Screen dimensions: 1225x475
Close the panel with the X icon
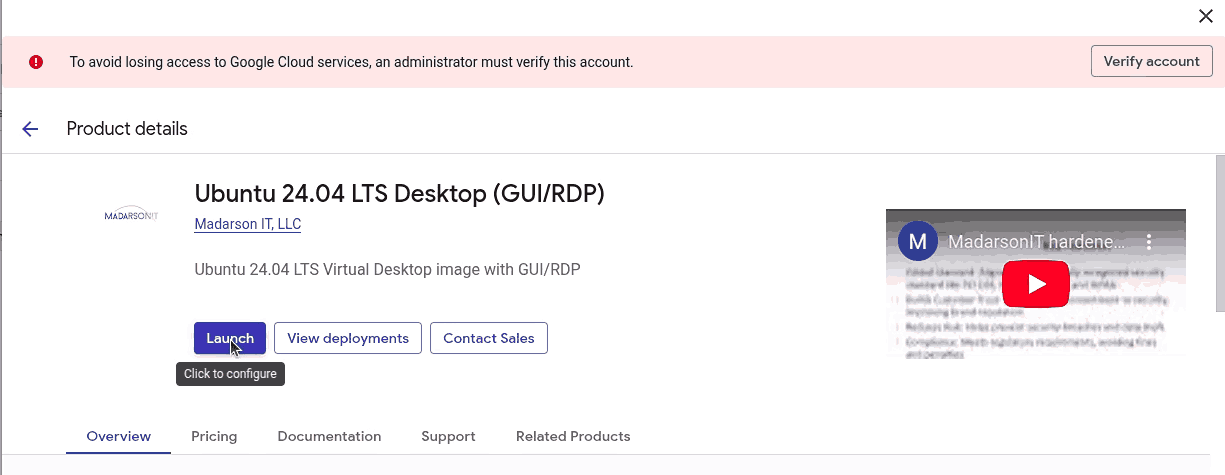[1206, 15]
